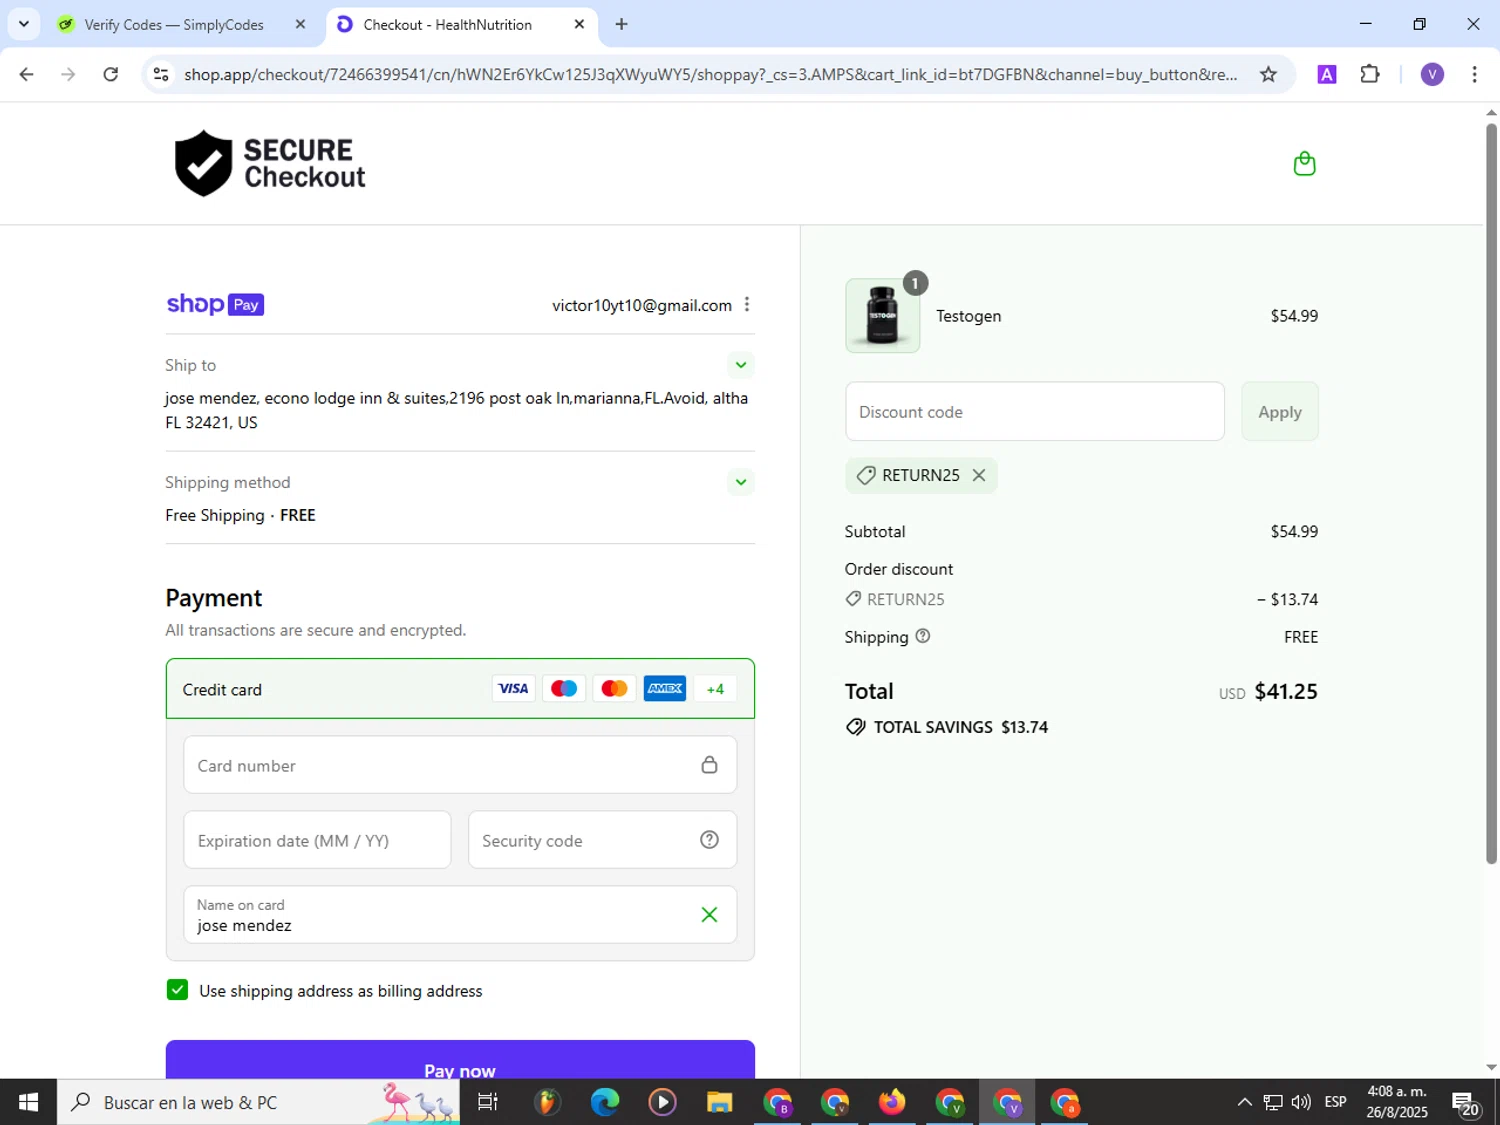
Task: Click the purple A extension icon
Action: point(1327,74)
